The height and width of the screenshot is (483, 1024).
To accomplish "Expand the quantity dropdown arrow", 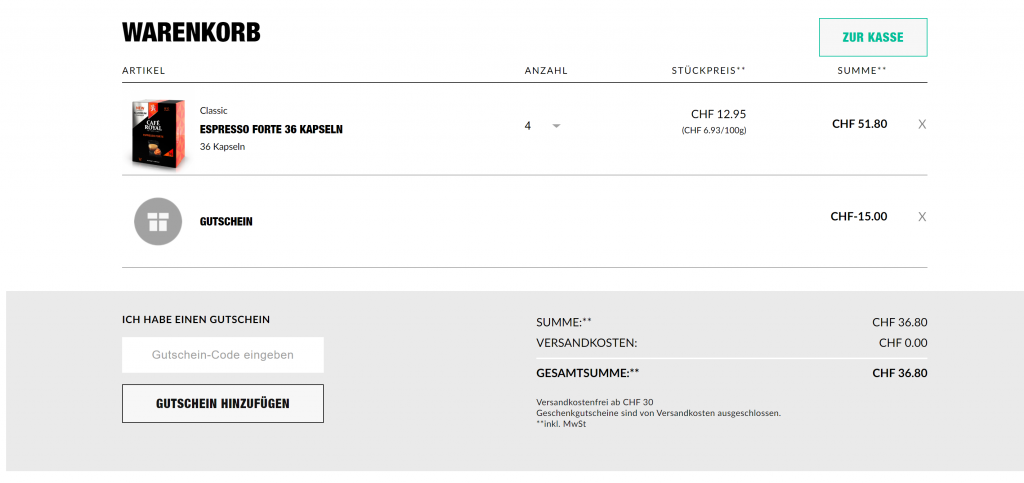I will click(556, 126).
